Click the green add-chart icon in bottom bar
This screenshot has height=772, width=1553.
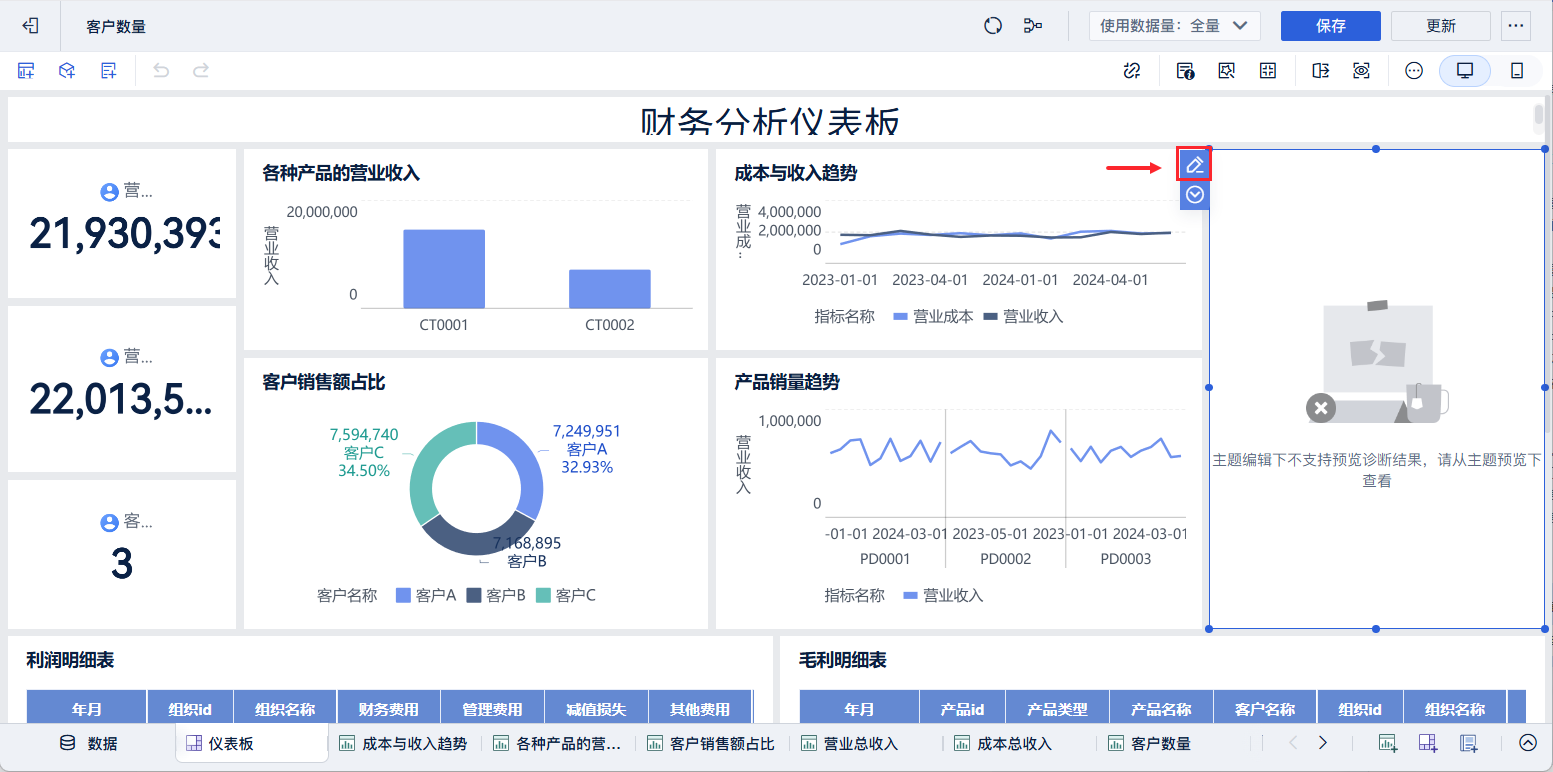1388,743
